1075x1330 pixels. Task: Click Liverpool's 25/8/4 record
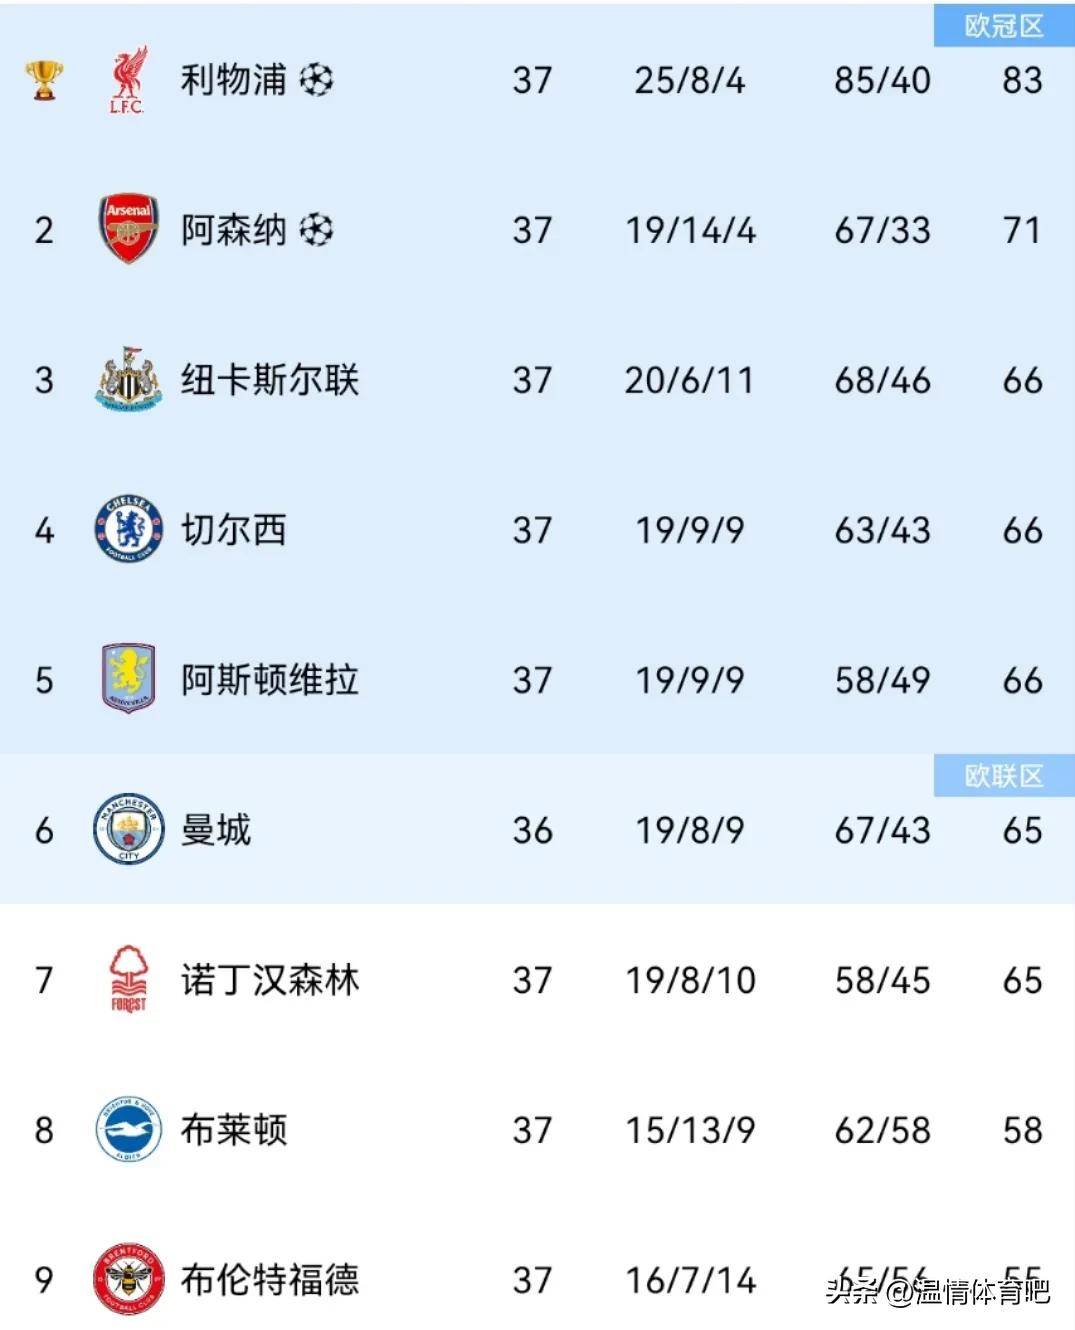(690, 80)
